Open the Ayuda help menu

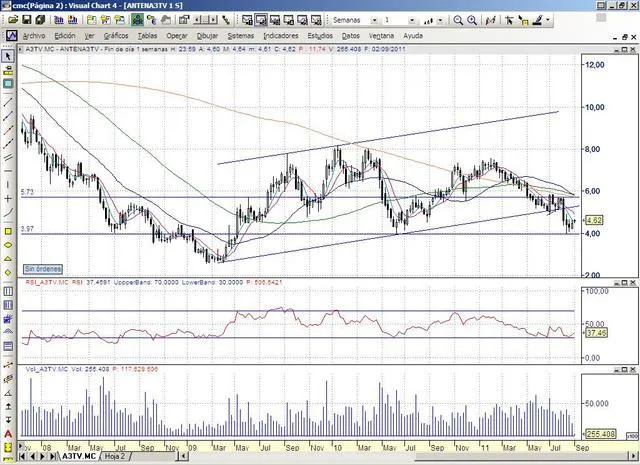pos(412,34)
